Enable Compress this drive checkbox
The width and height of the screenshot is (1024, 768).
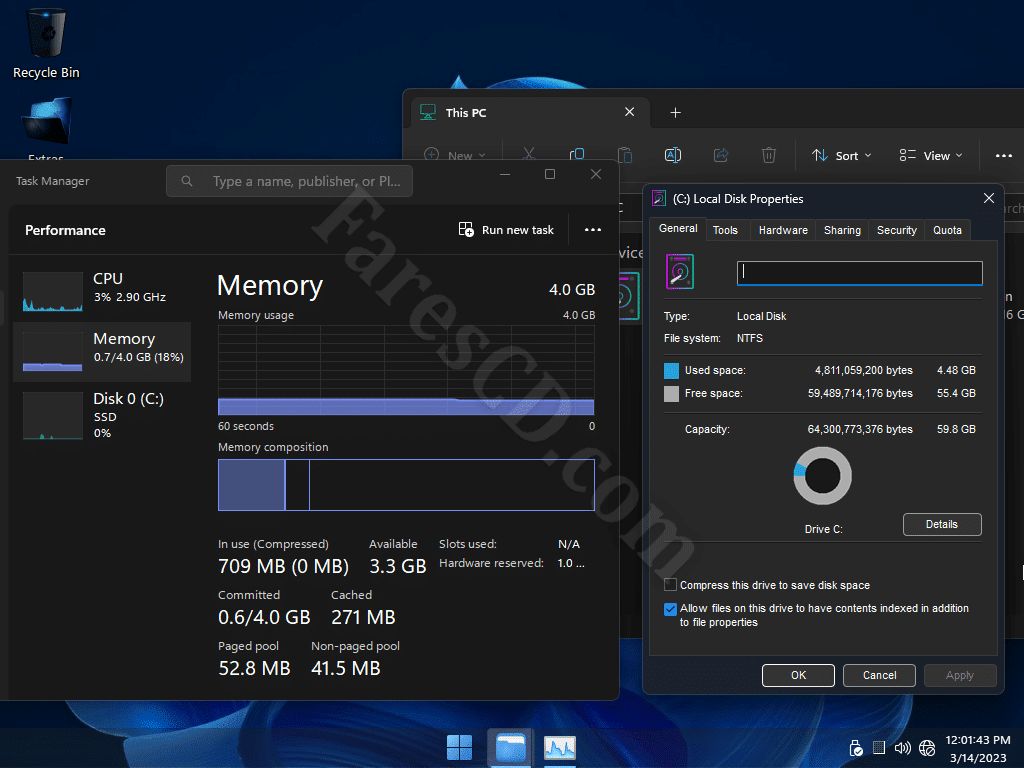(x=670, y=584)
